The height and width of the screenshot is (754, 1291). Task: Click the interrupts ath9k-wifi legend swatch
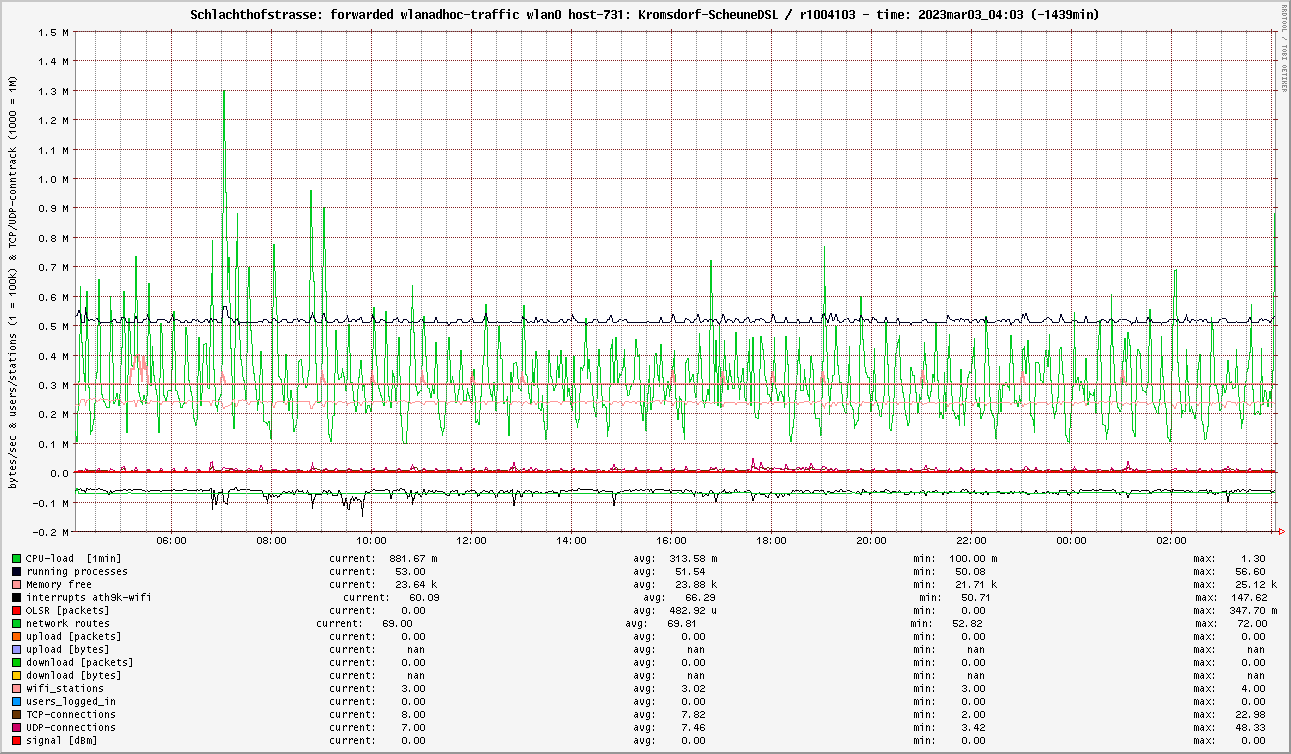pos(16,597)
